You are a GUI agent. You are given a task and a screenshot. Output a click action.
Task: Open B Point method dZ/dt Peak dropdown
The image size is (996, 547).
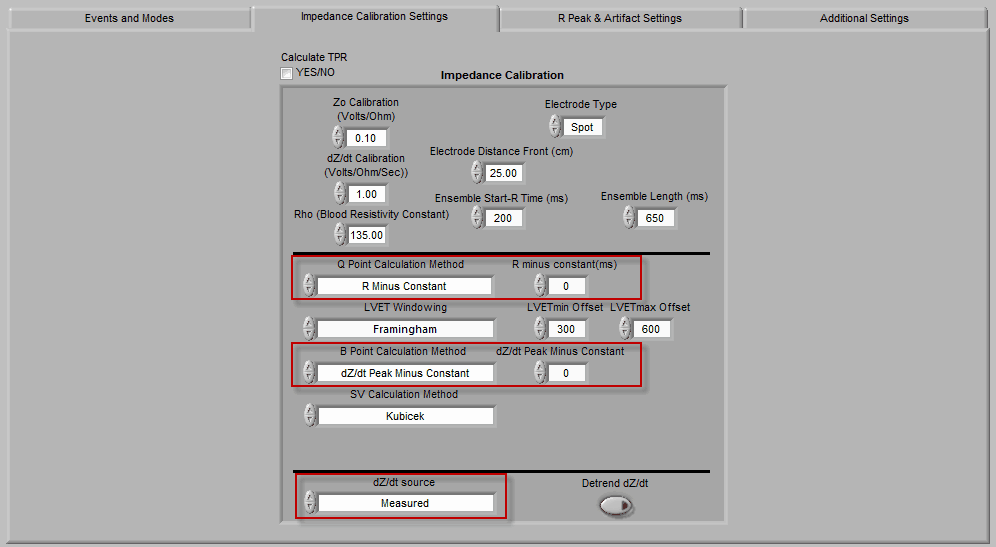pos(405,373)
